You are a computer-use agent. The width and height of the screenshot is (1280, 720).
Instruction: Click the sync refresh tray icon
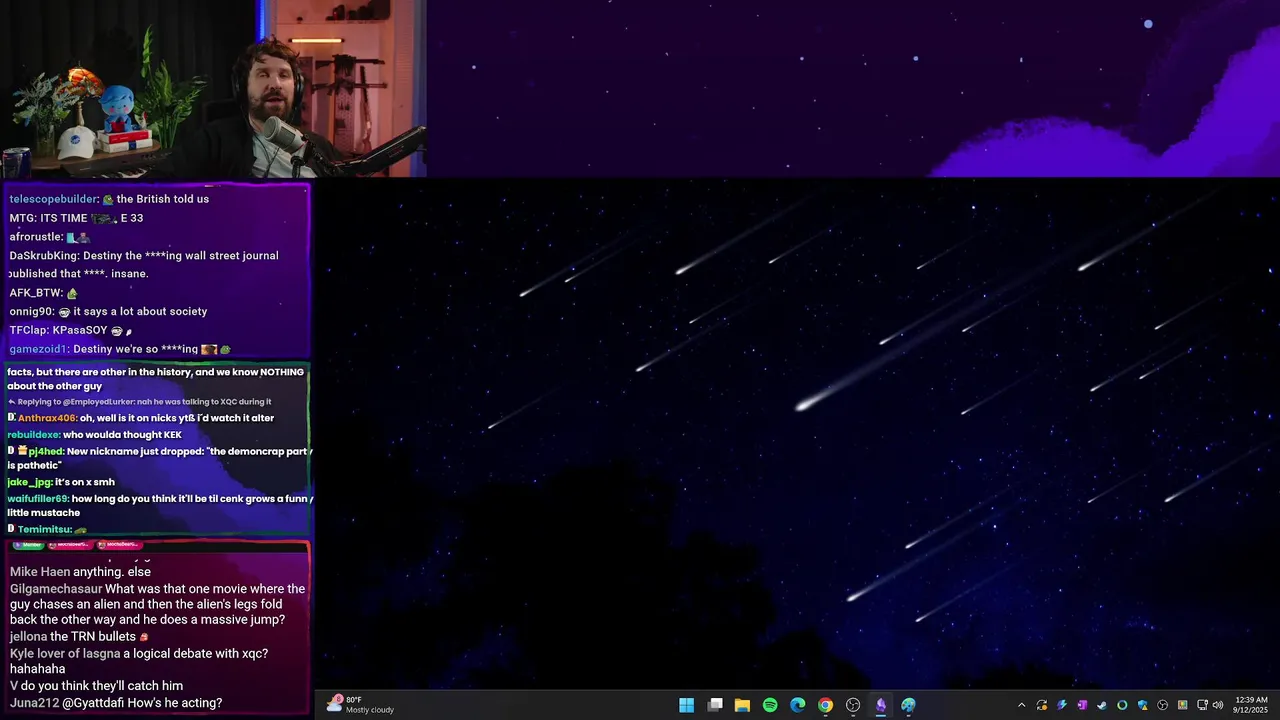(1042, 705)
